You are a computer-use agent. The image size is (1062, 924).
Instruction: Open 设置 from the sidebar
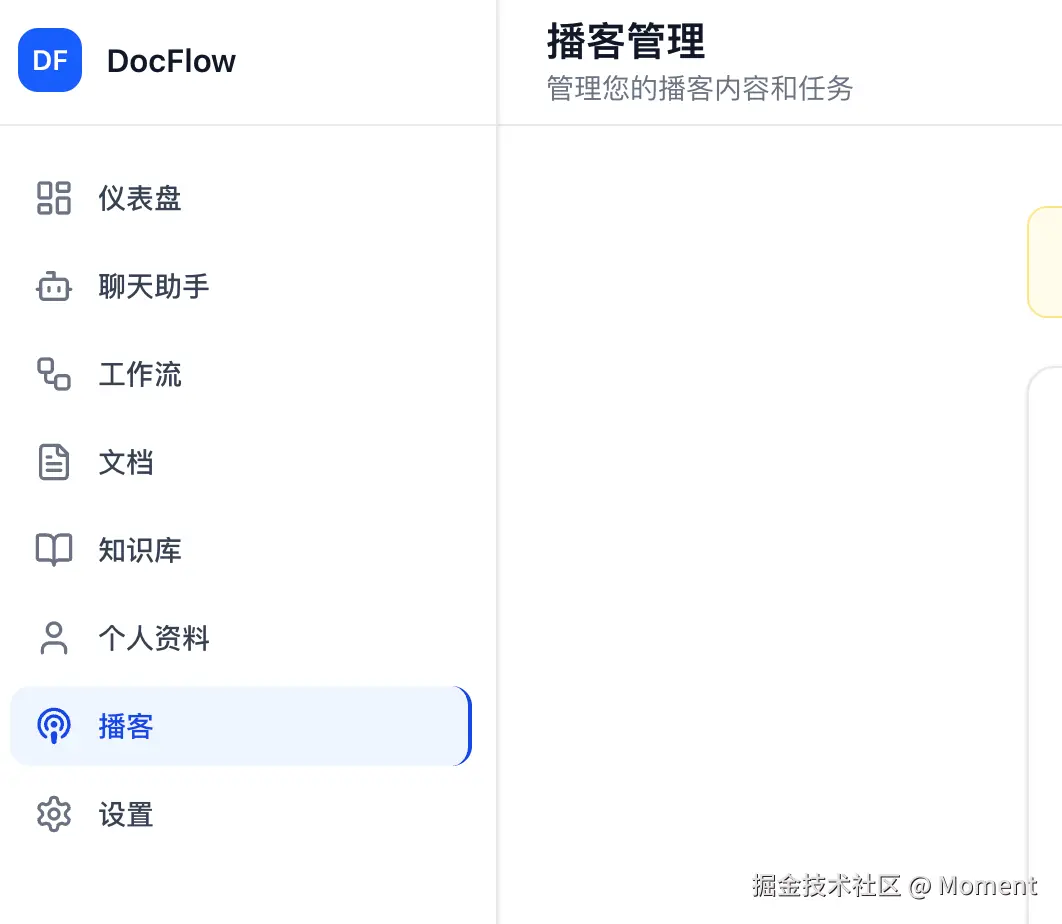(x=126, y=814)
